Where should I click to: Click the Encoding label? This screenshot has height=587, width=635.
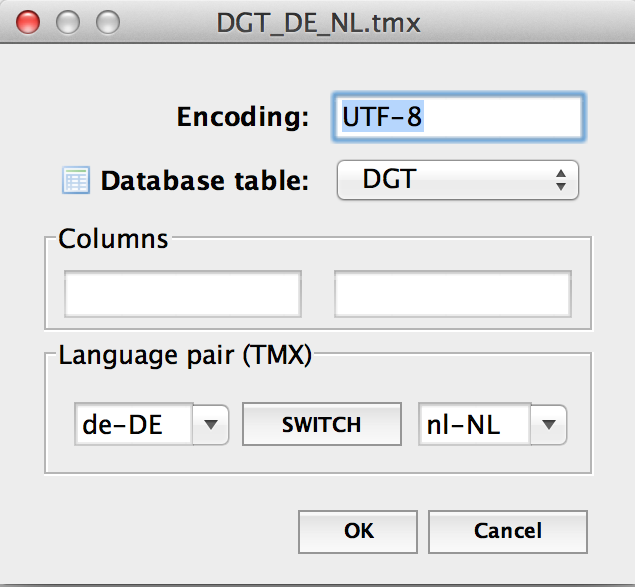pos(242,117)
